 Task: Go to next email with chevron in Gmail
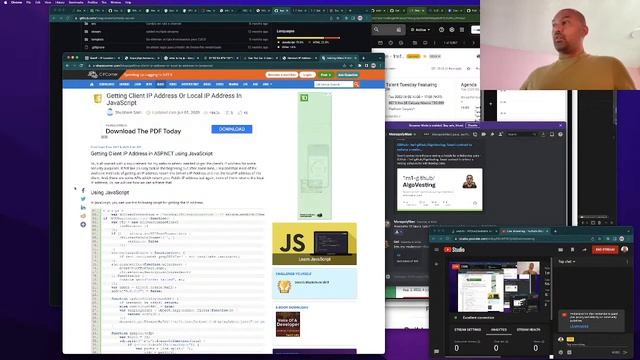click(474, 42)
